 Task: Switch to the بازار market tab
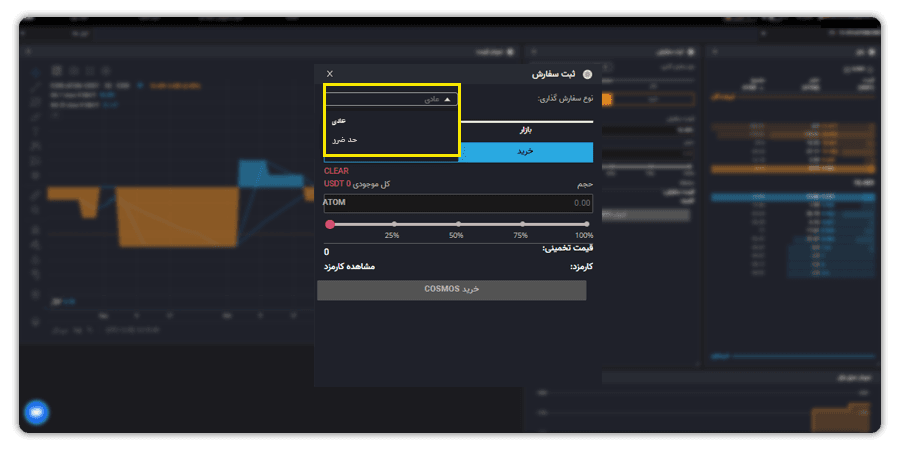coord(526,130)
